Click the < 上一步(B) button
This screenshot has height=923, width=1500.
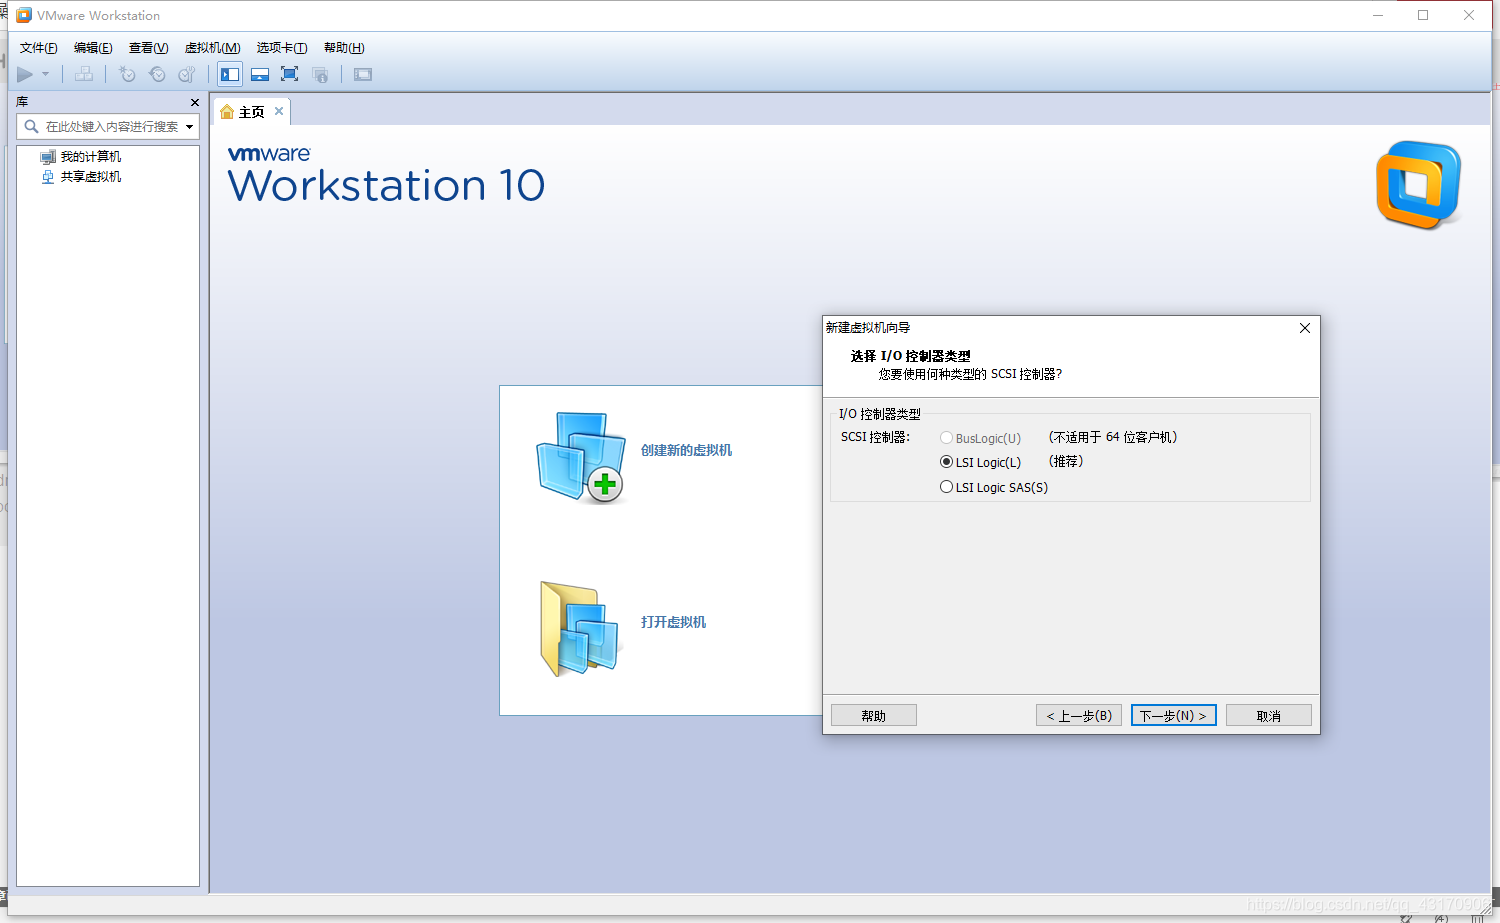point(1079,716)
